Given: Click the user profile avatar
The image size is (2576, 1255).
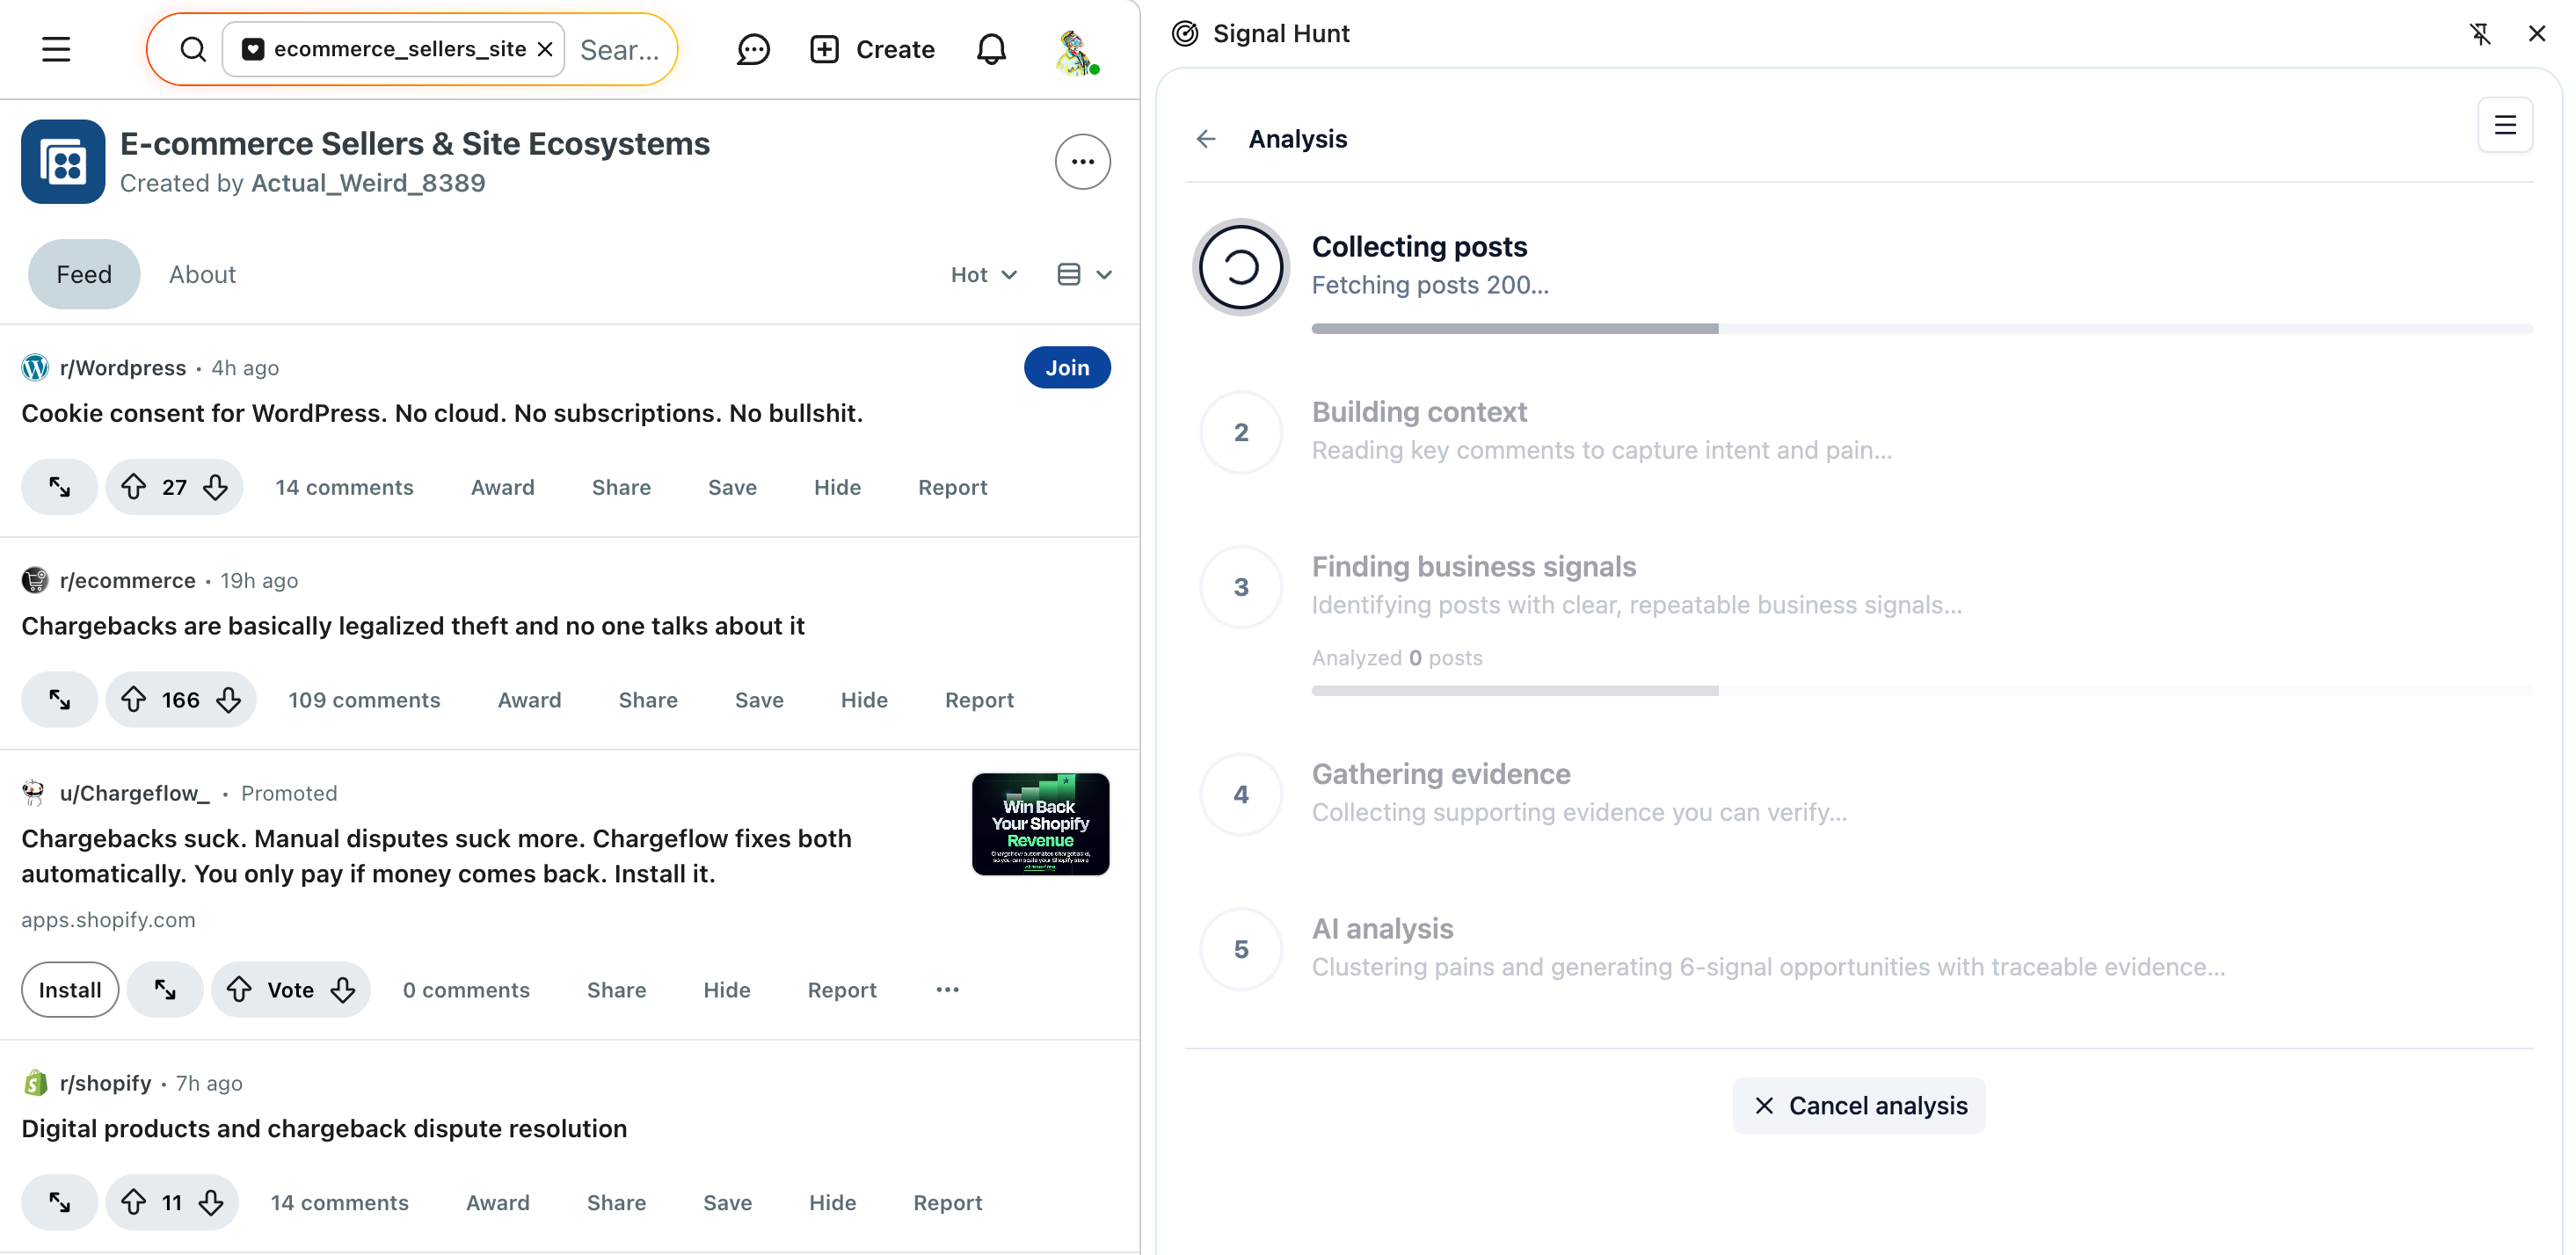Looking at the screenshot, I should click(1076, 51).
